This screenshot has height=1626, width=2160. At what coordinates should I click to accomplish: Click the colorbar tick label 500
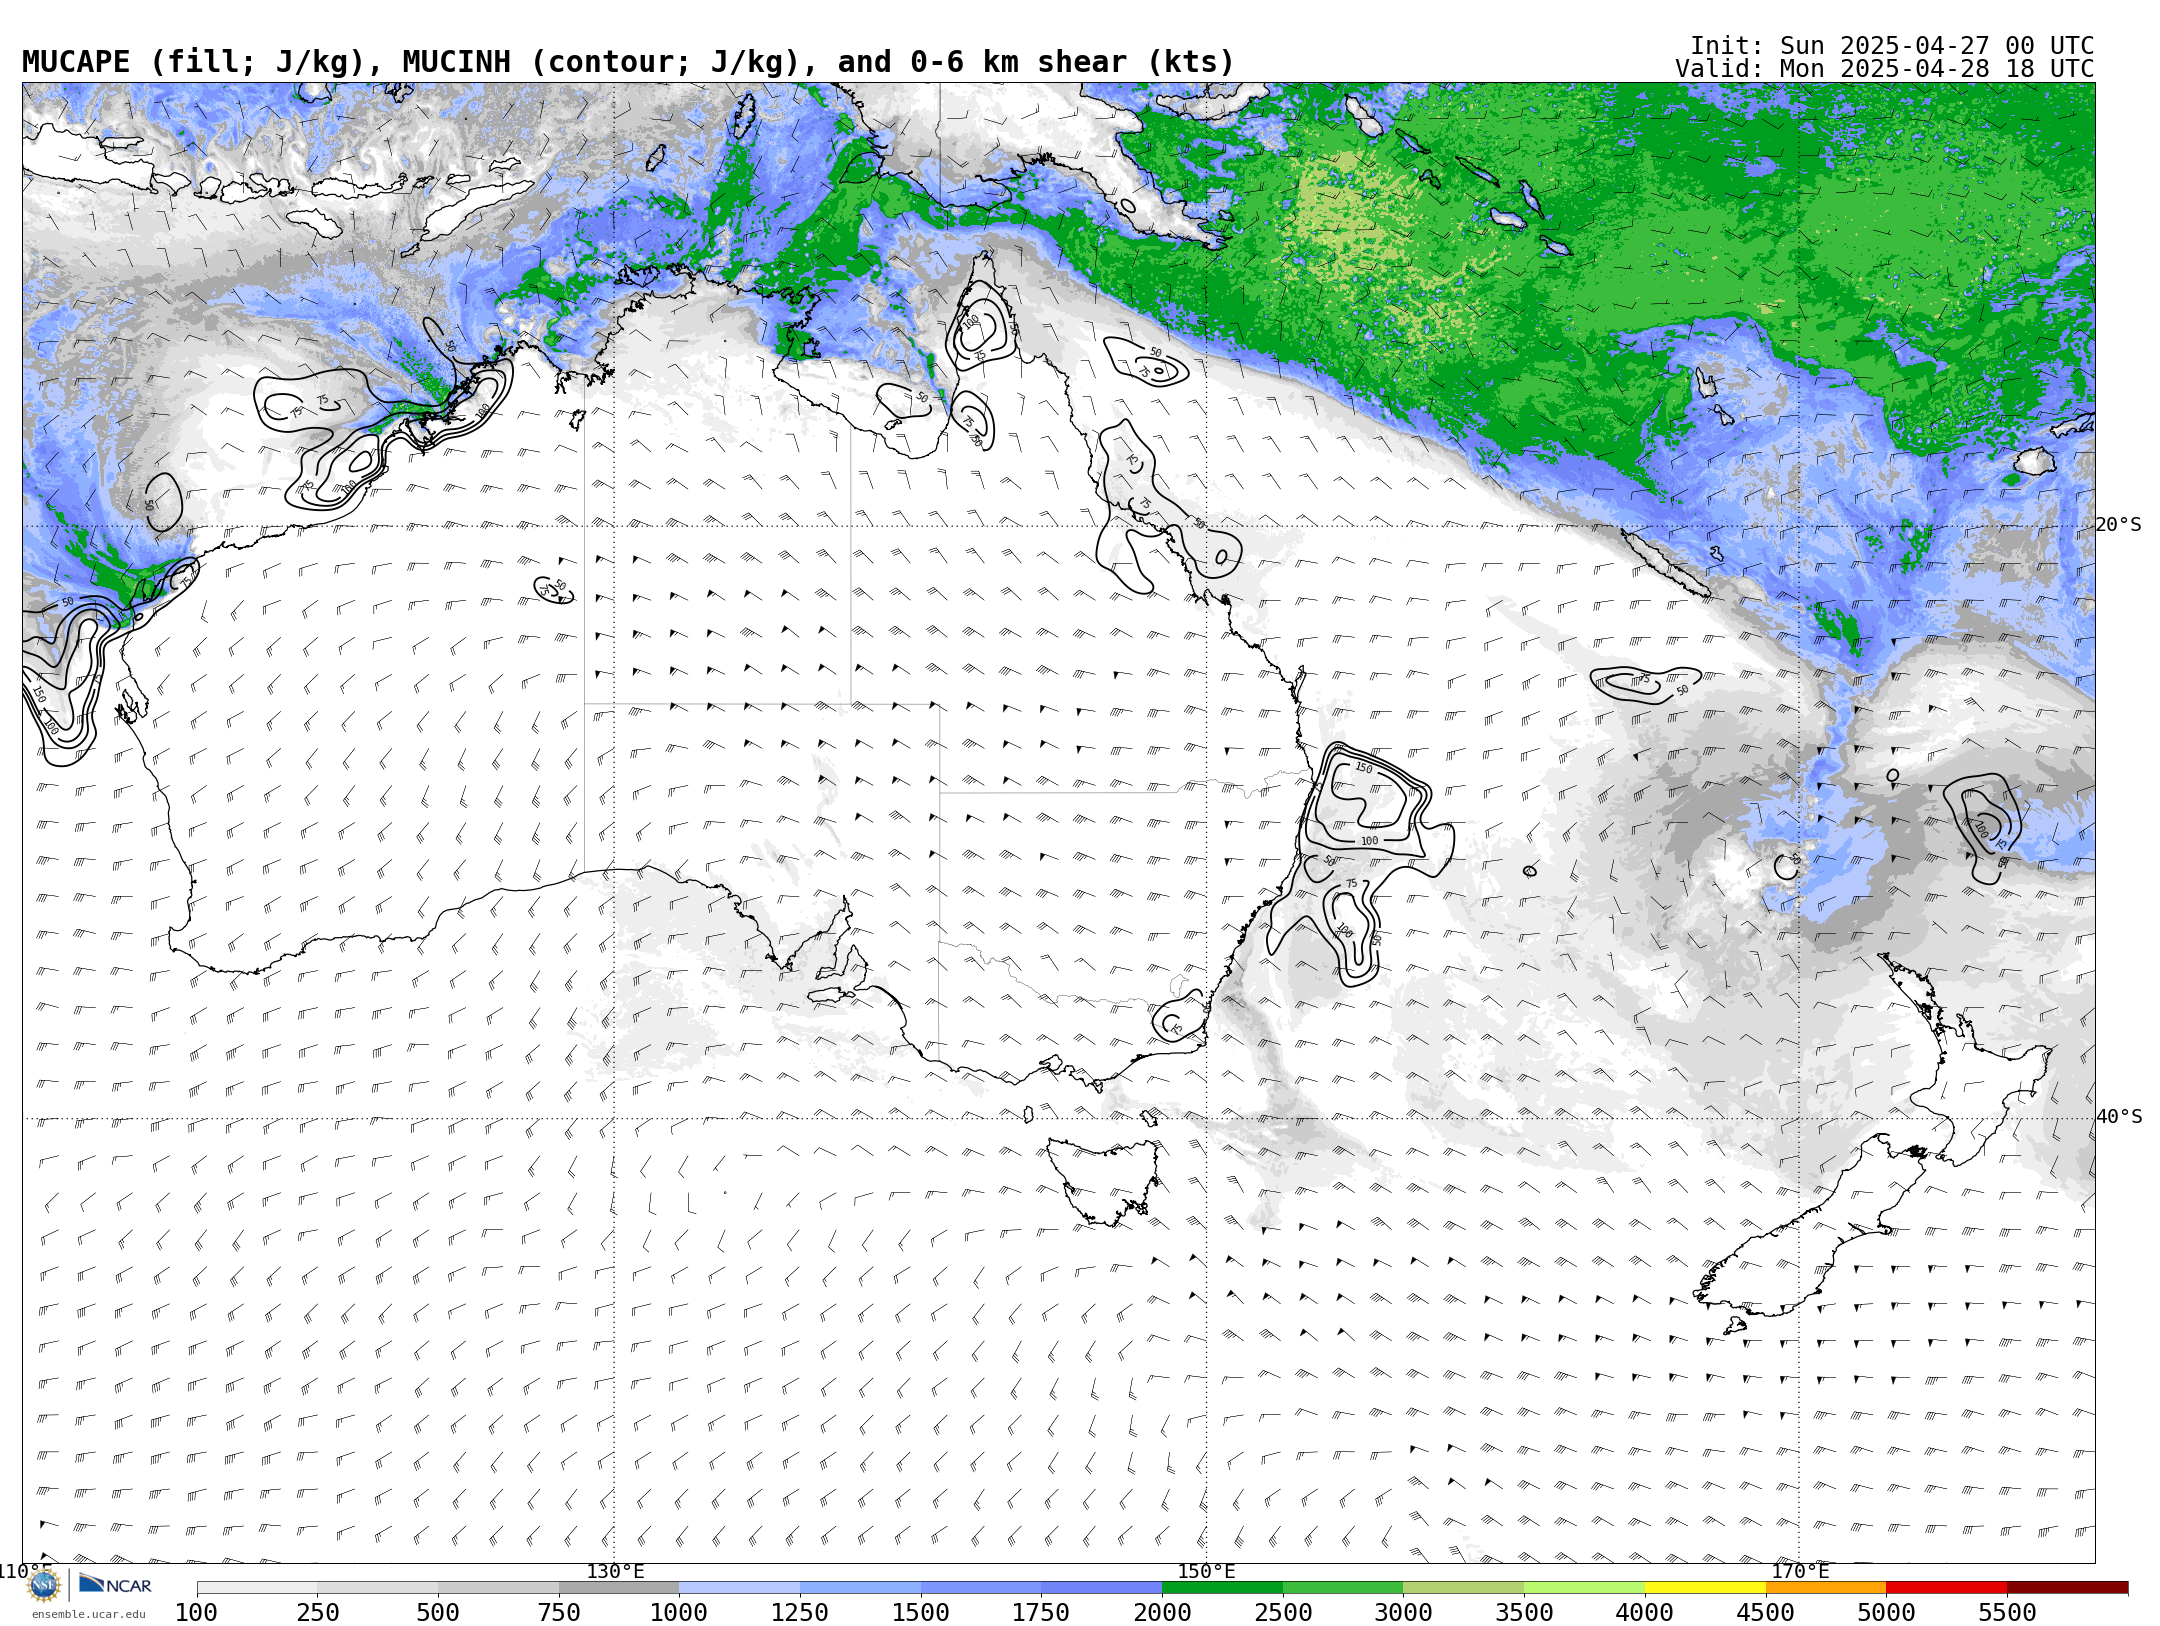point(438,1613)
